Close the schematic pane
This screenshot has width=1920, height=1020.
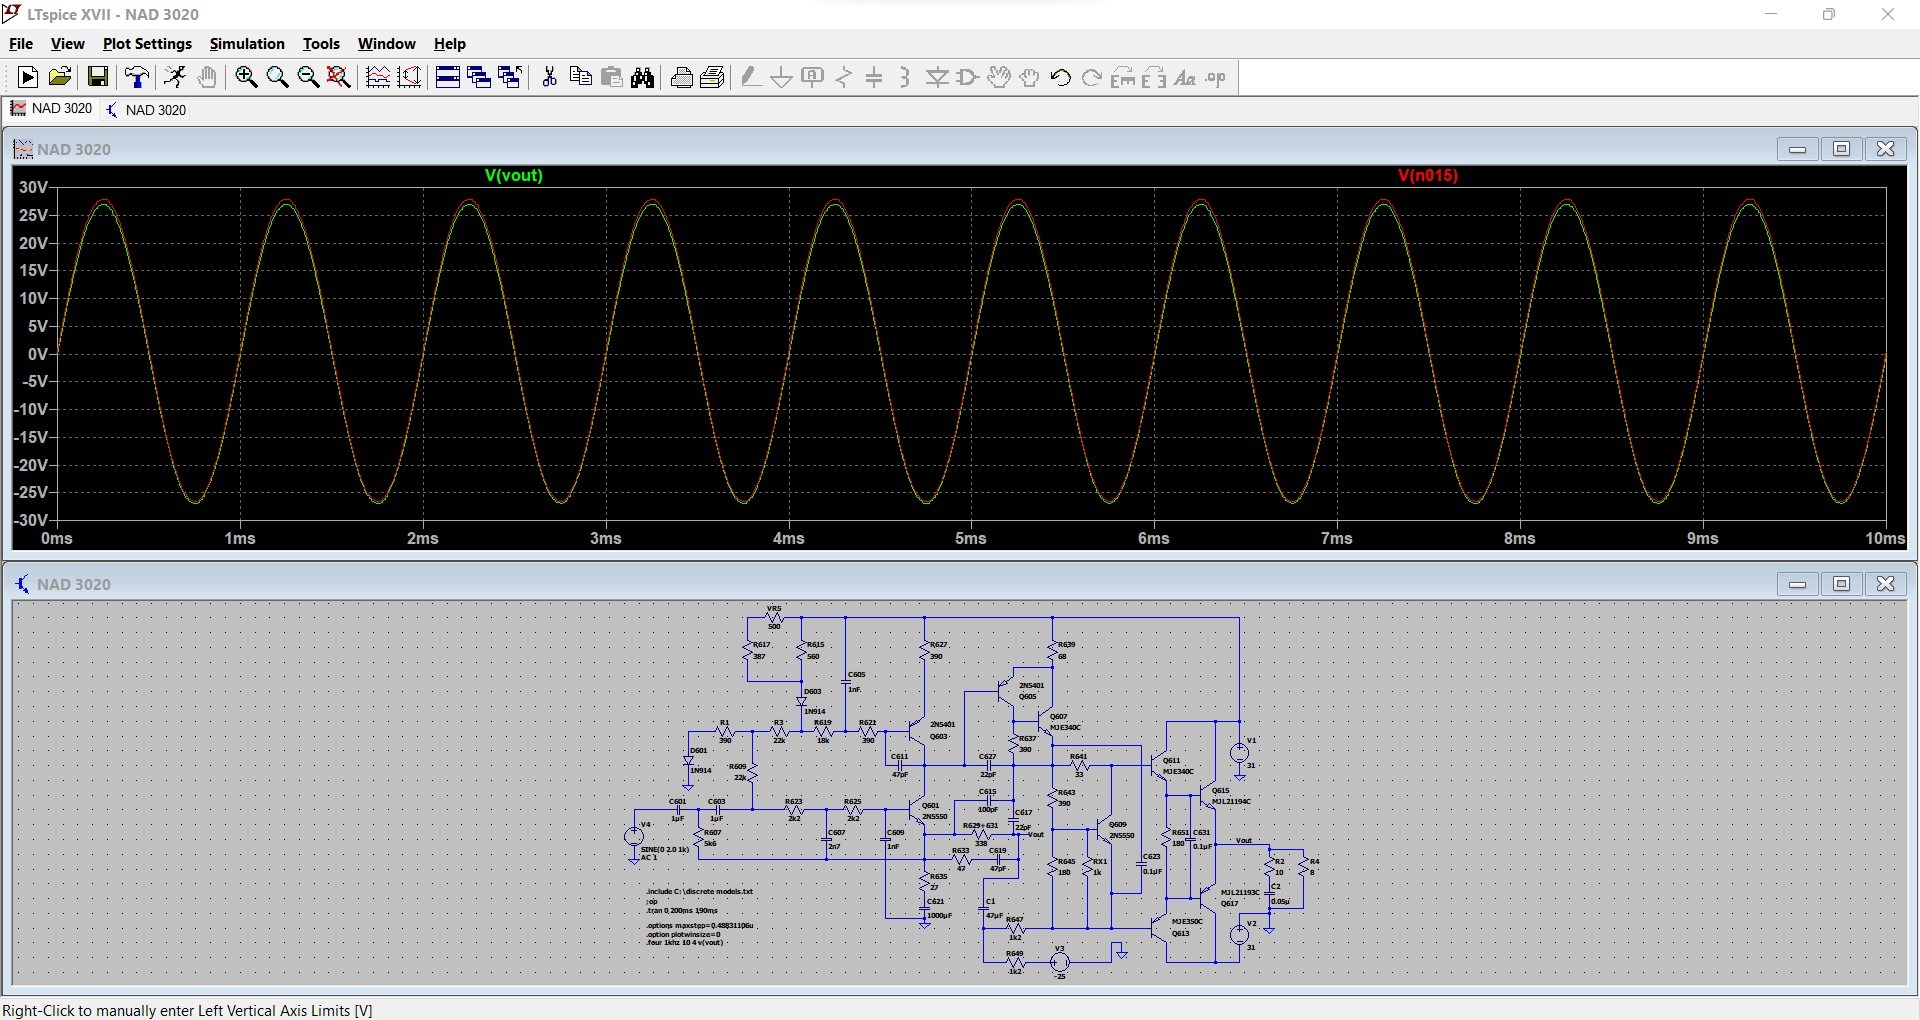click(1886, 584)
